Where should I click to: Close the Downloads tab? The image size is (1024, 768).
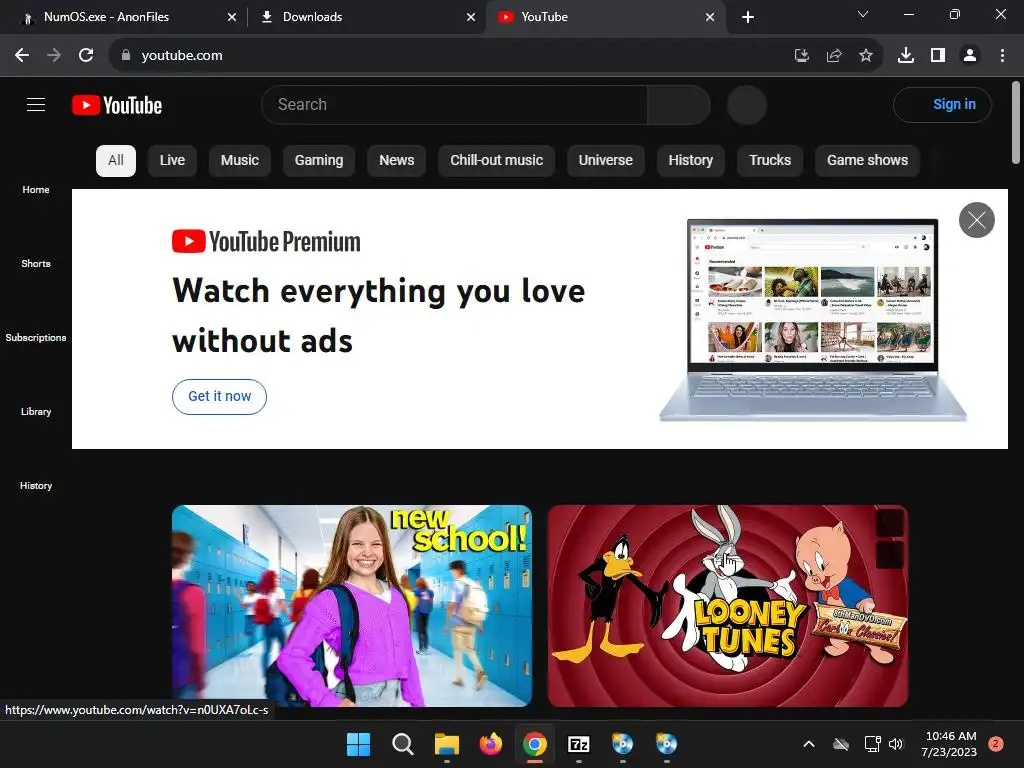(x=471, y=18)
